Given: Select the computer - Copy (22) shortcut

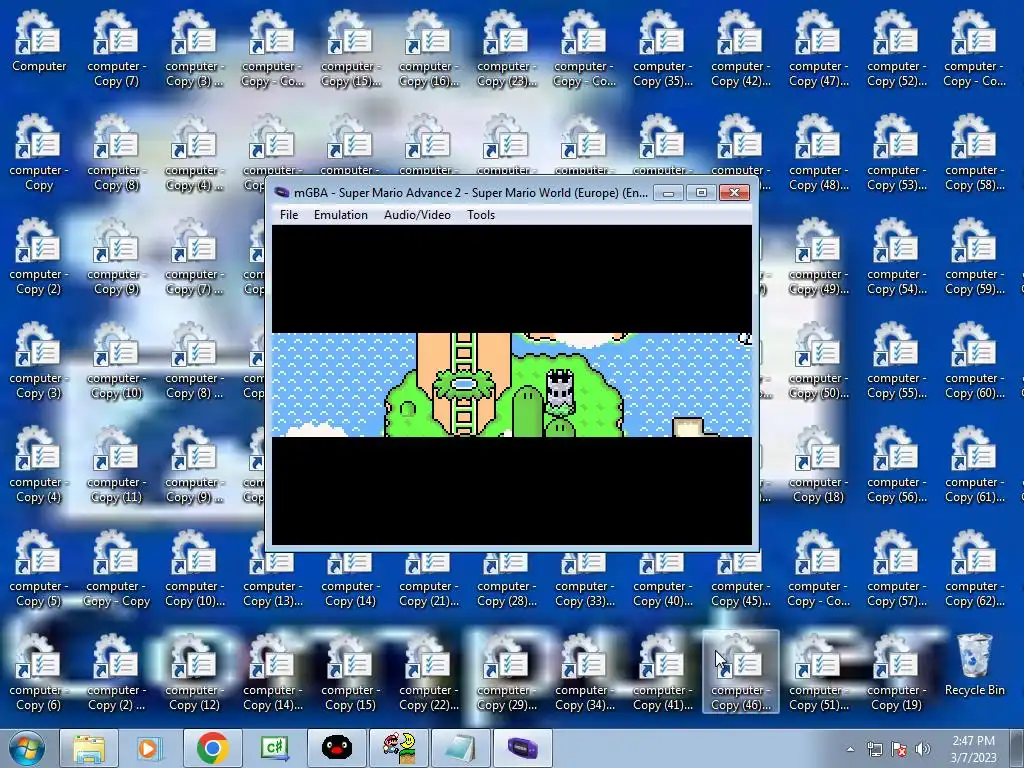Looking at the screenshot, I should [x=428, y=672].
